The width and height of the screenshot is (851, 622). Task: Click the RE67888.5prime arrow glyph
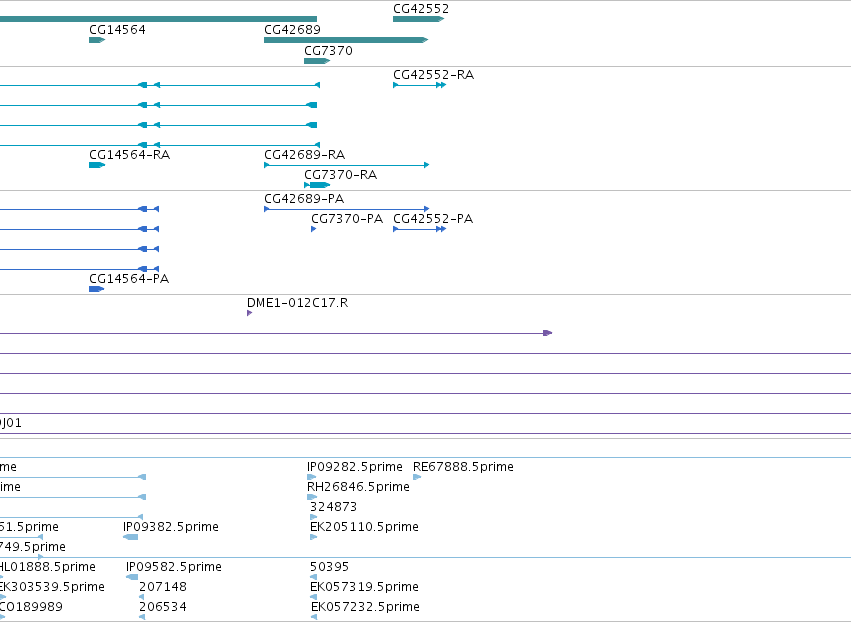click(417, 477)
